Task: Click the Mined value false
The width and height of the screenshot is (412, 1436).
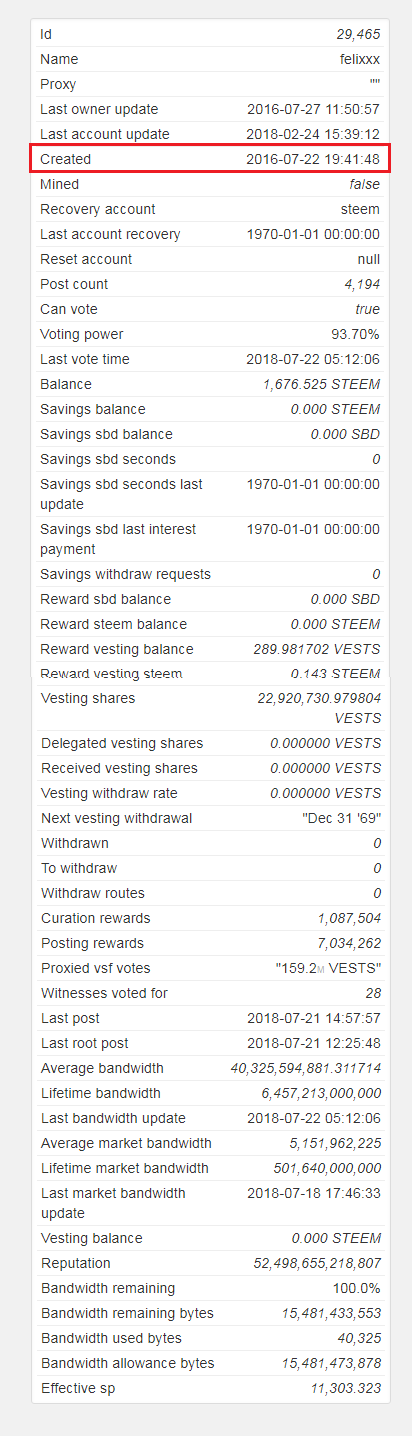Action: click(365, 184)
